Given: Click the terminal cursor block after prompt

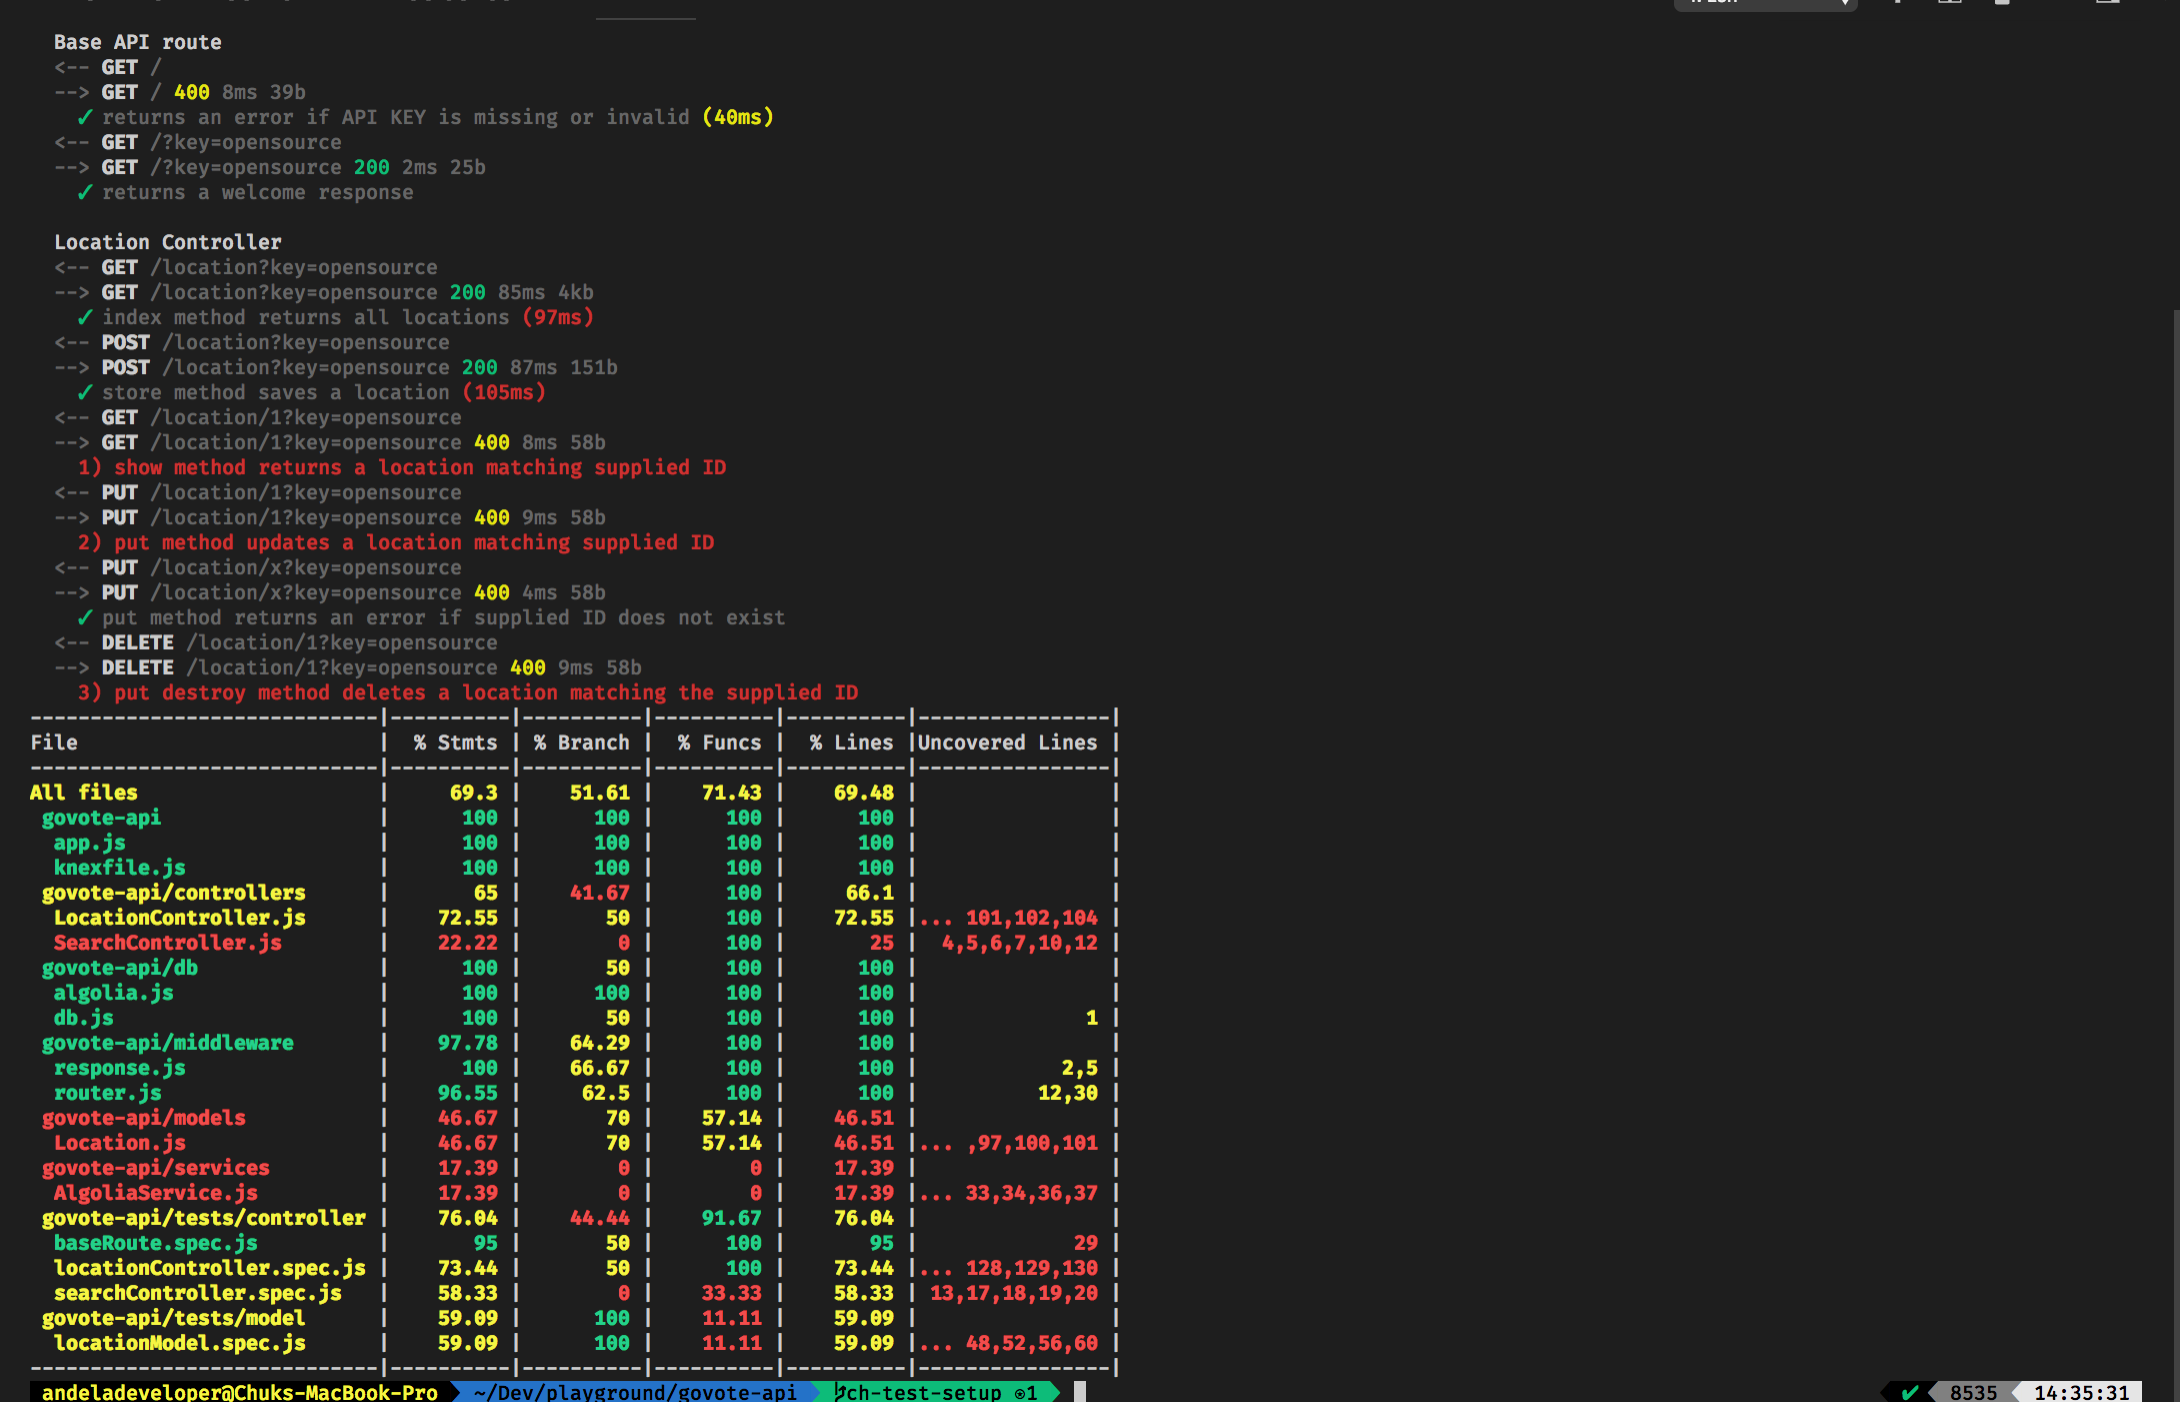Looking at the screenshot, I should pyautogui.click(x=1080, y=1392).
